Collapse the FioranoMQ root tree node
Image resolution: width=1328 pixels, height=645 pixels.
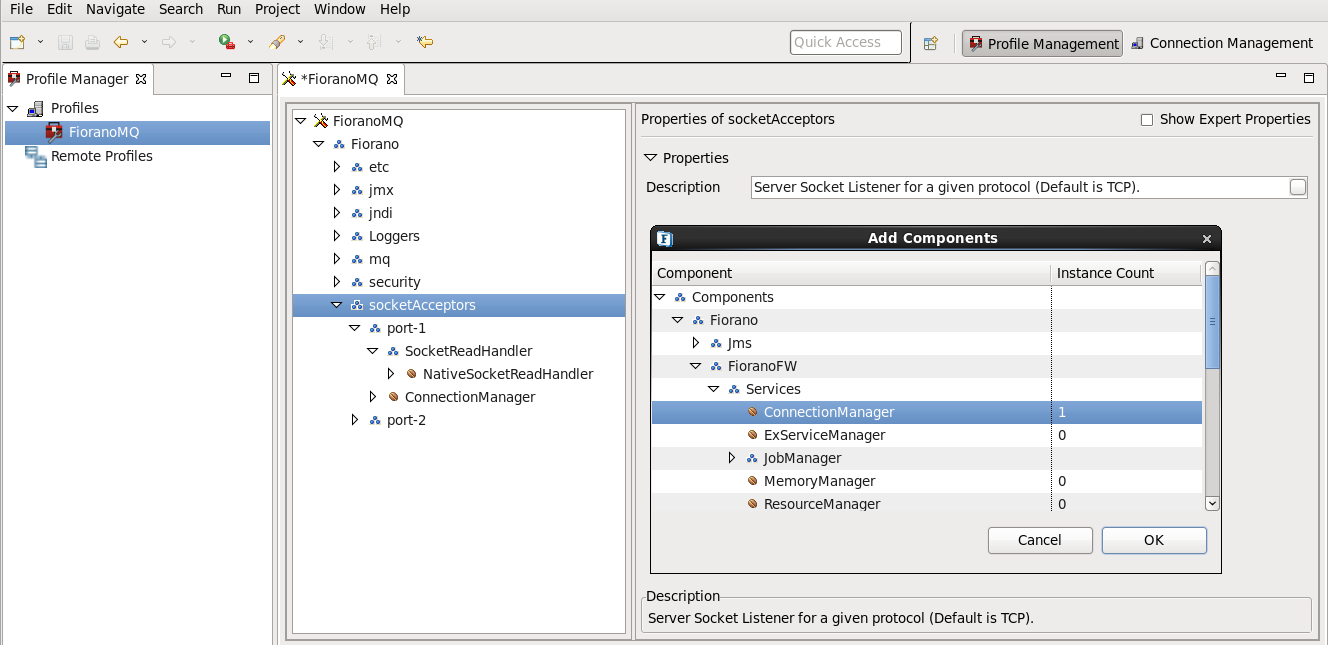click(x=301, y=121)
